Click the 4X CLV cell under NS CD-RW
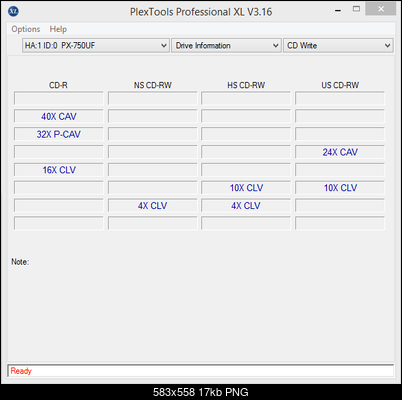The image size is (402, 400). (152, 206)
